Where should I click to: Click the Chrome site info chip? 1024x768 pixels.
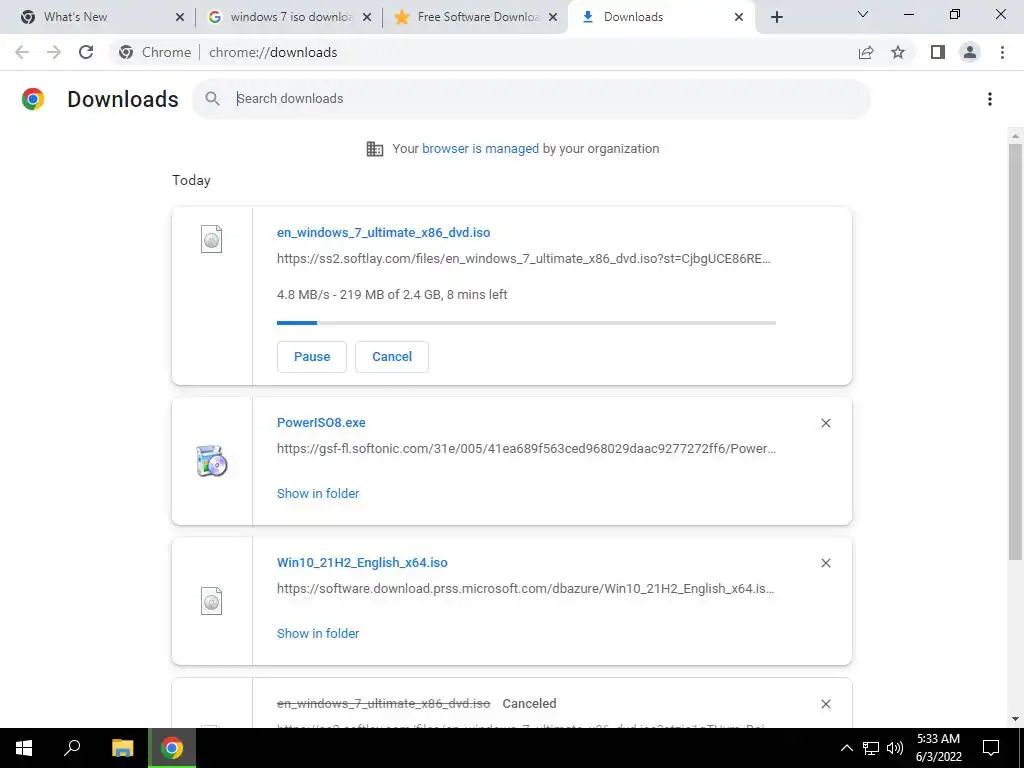coord(156,52)
